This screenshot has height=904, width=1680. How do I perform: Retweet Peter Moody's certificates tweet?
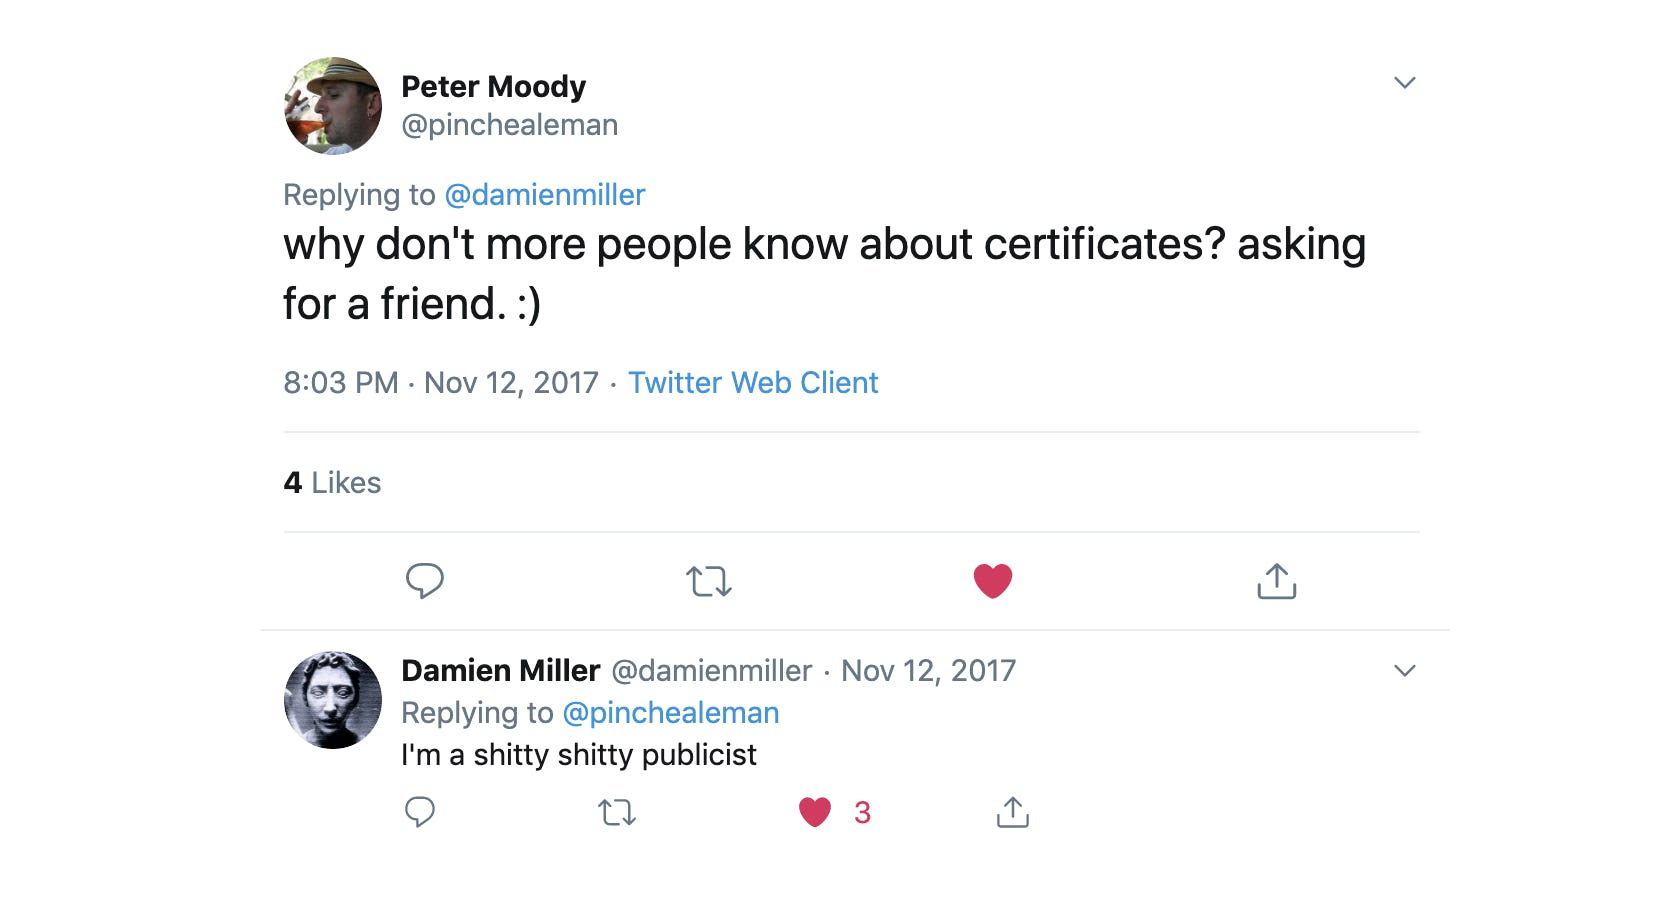click(709, 580)
